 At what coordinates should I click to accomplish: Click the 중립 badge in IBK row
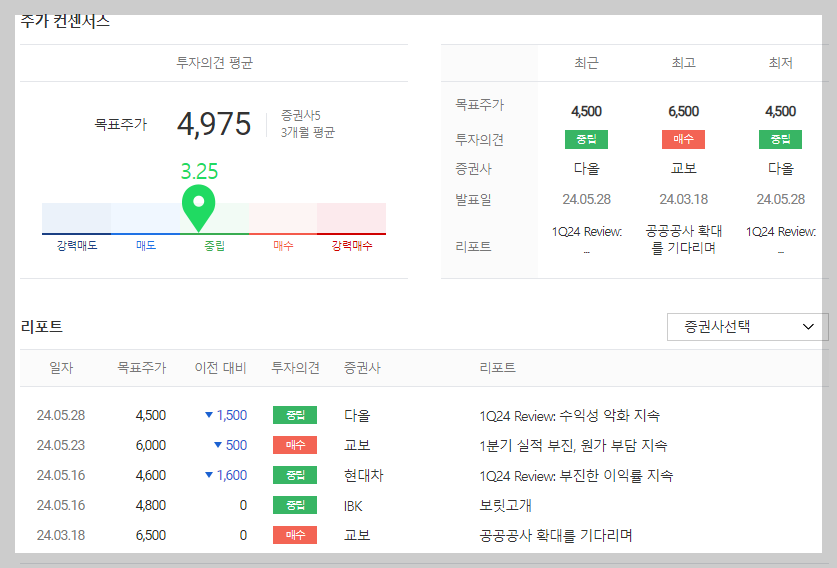(x=295, y=504)
